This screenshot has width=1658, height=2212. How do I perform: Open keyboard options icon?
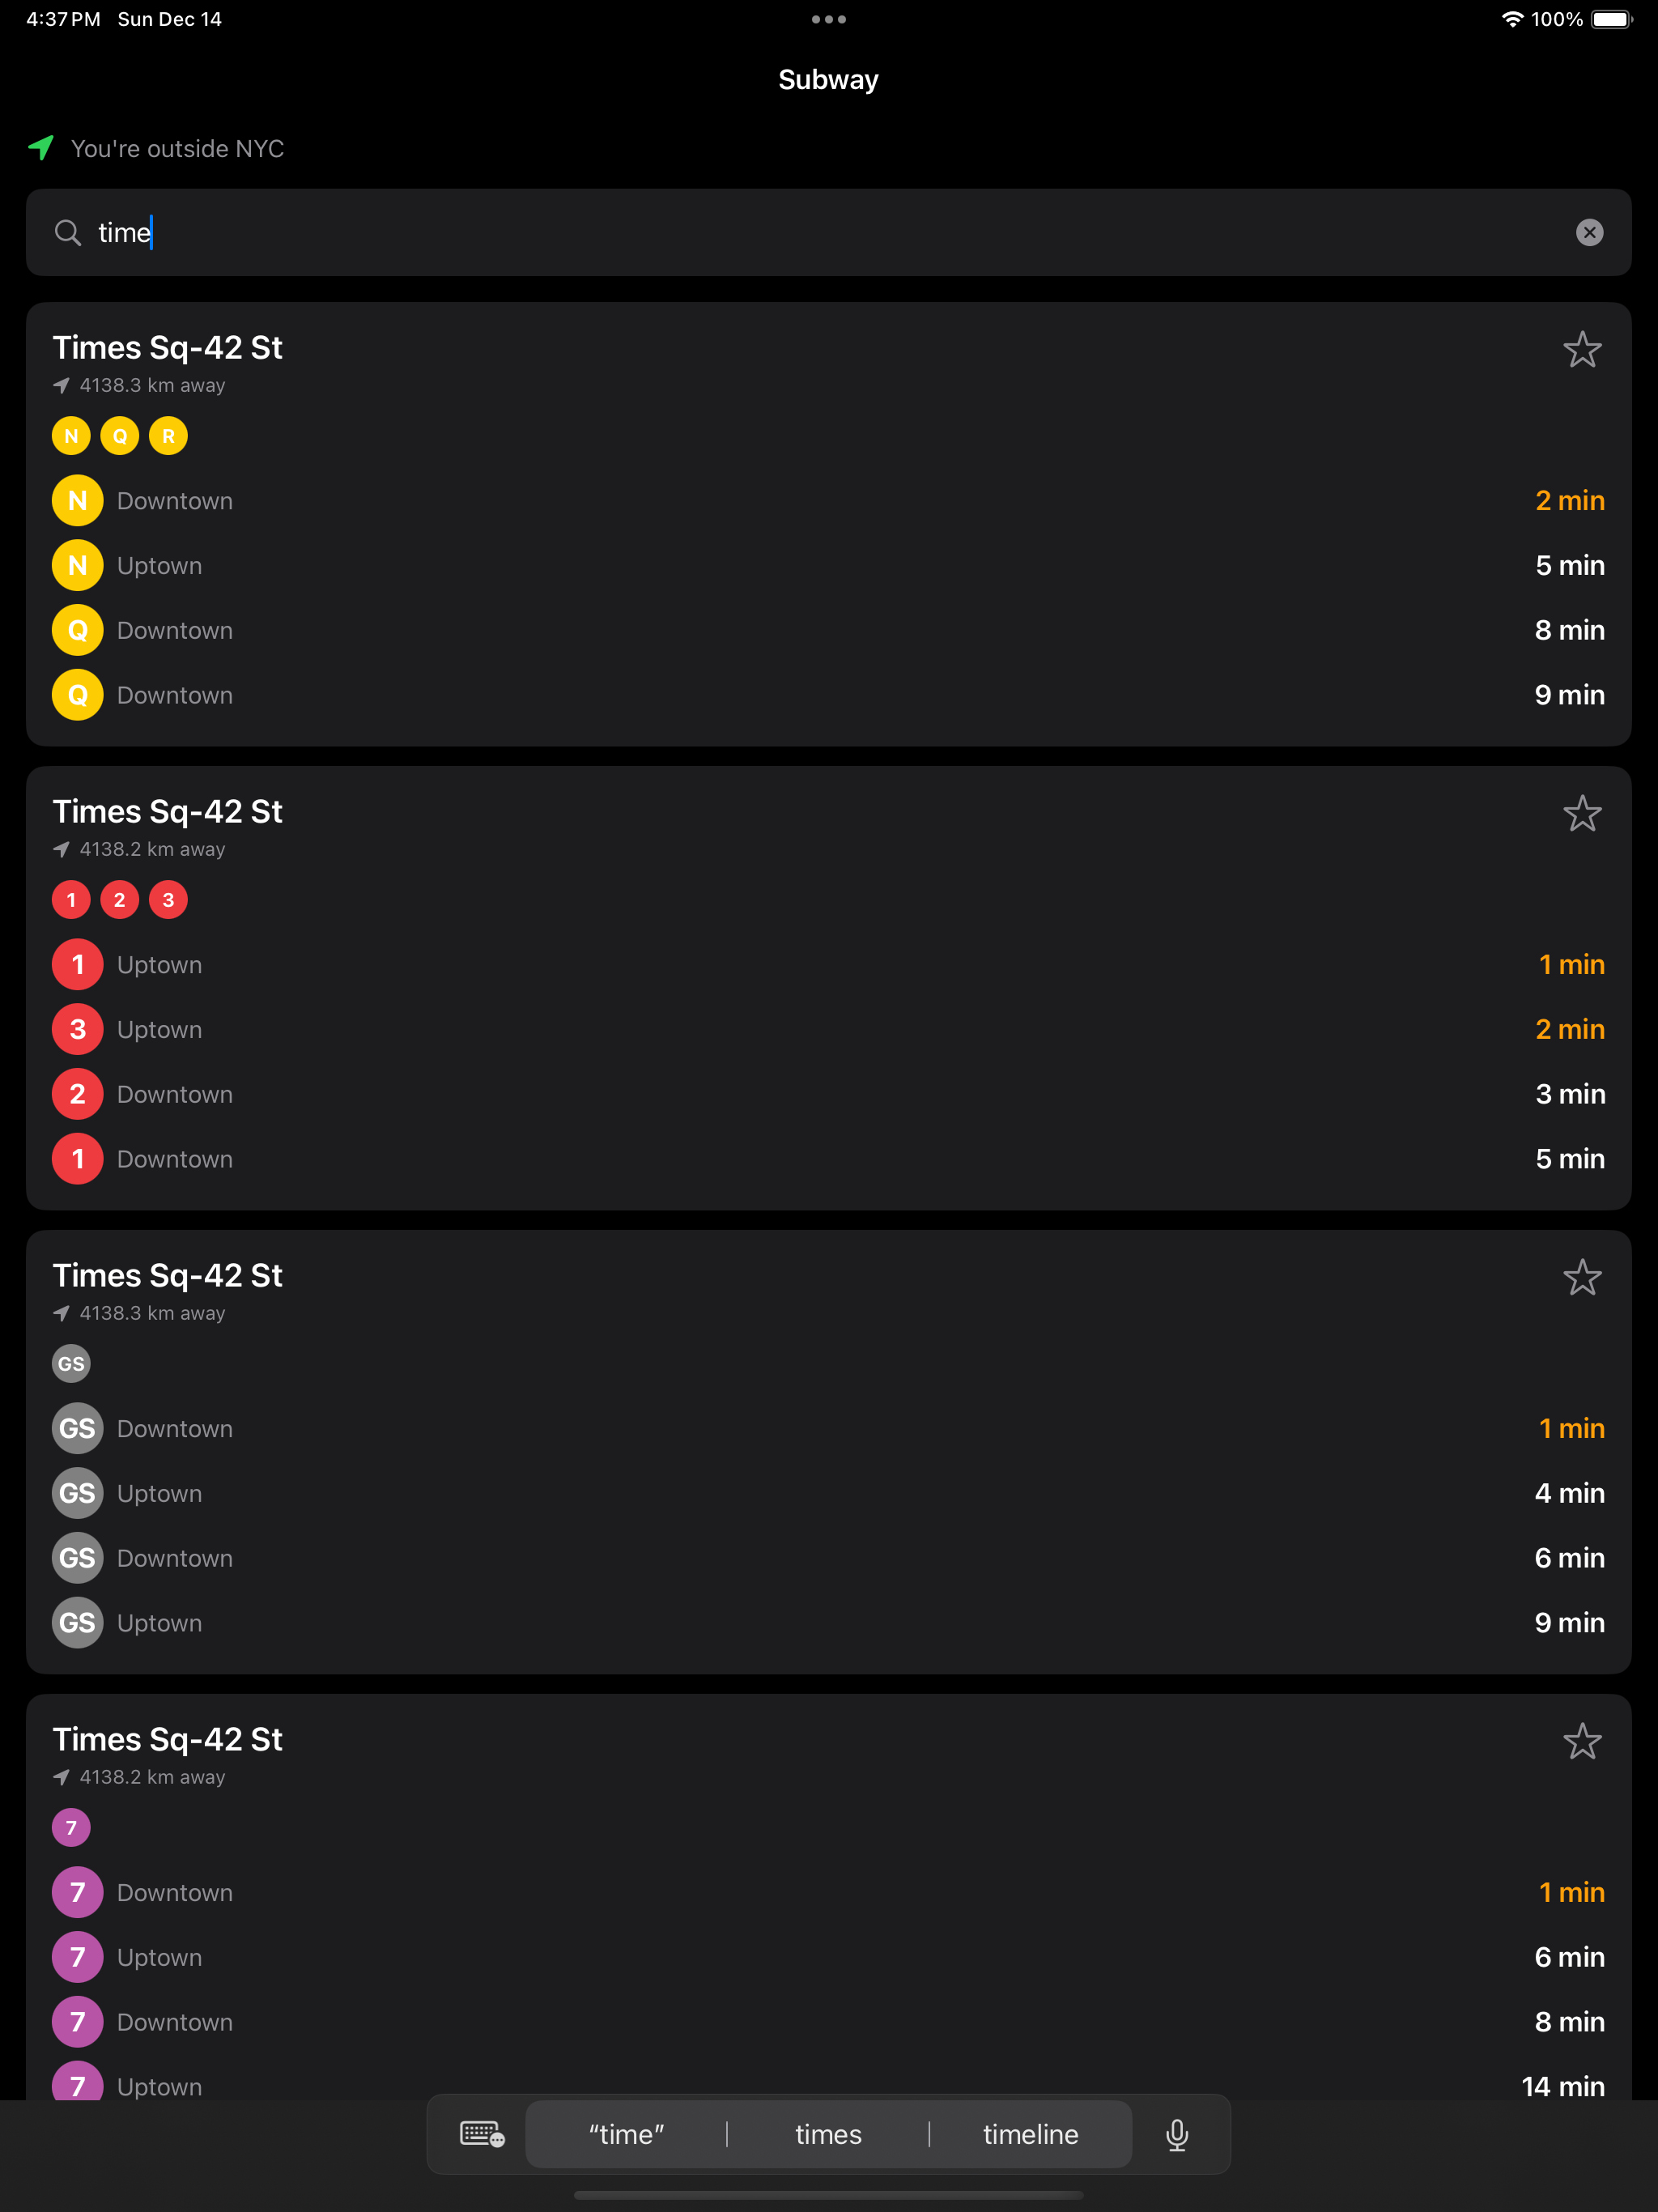[482, 2134]
